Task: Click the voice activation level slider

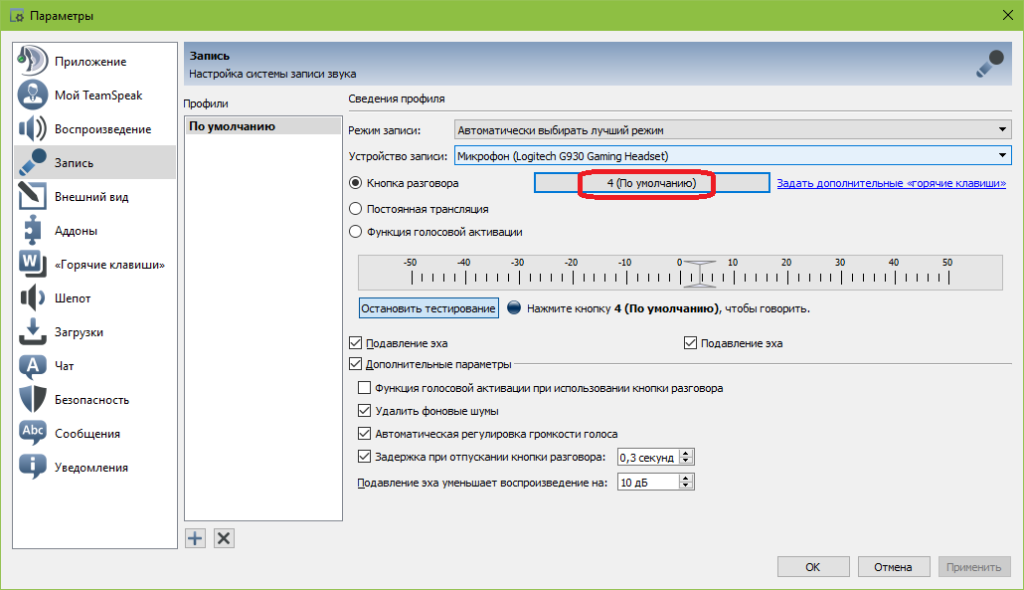Action: click(x=680, y=271)
